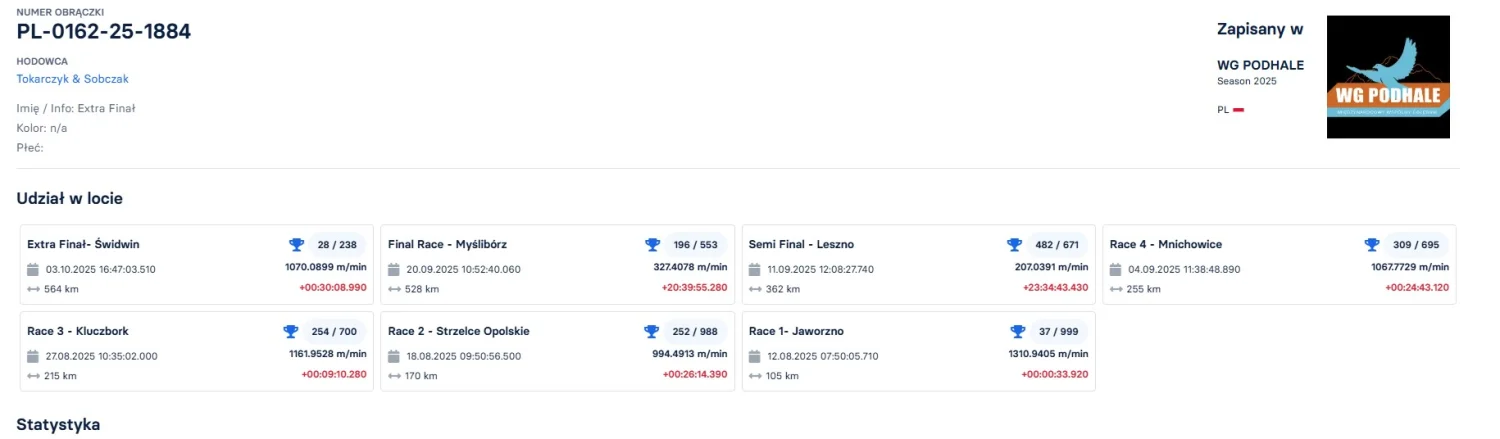Click the trophy icon on Race 4 Mnichowice card
Viewport: 1500px width, 439px height.
1372,245
